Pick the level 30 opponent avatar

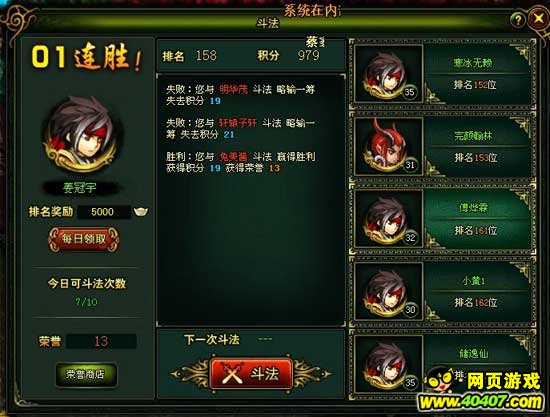tap(389, 292)
